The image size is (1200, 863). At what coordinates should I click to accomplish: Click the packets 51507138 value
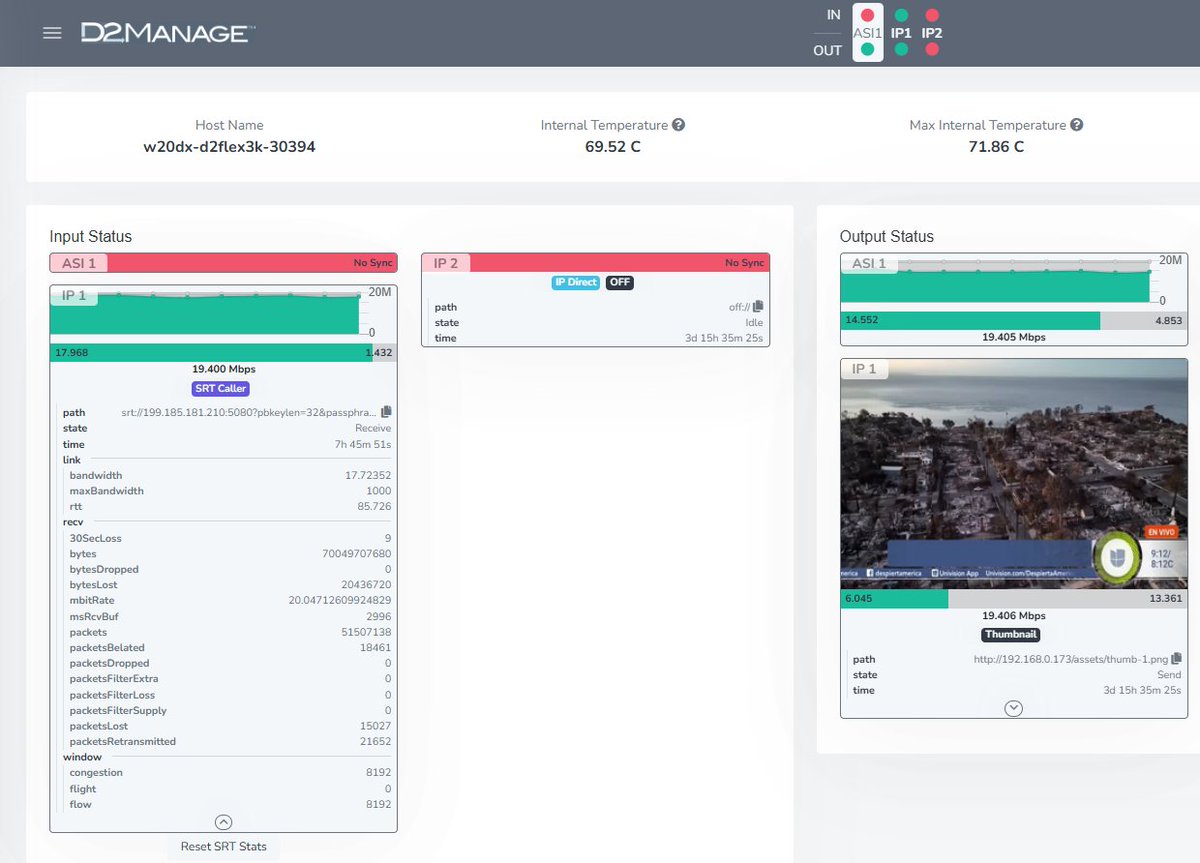[366, 632]
